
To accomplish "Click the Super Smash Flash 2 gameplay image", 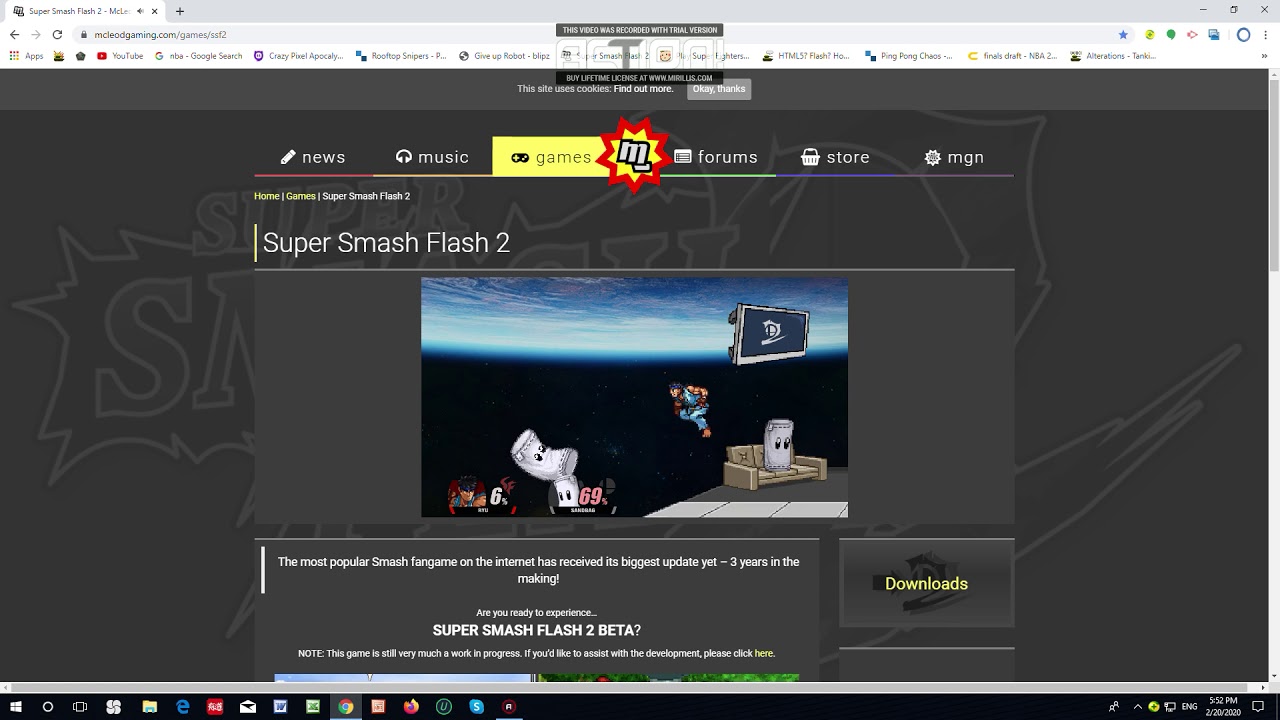I will click(634, 397).
